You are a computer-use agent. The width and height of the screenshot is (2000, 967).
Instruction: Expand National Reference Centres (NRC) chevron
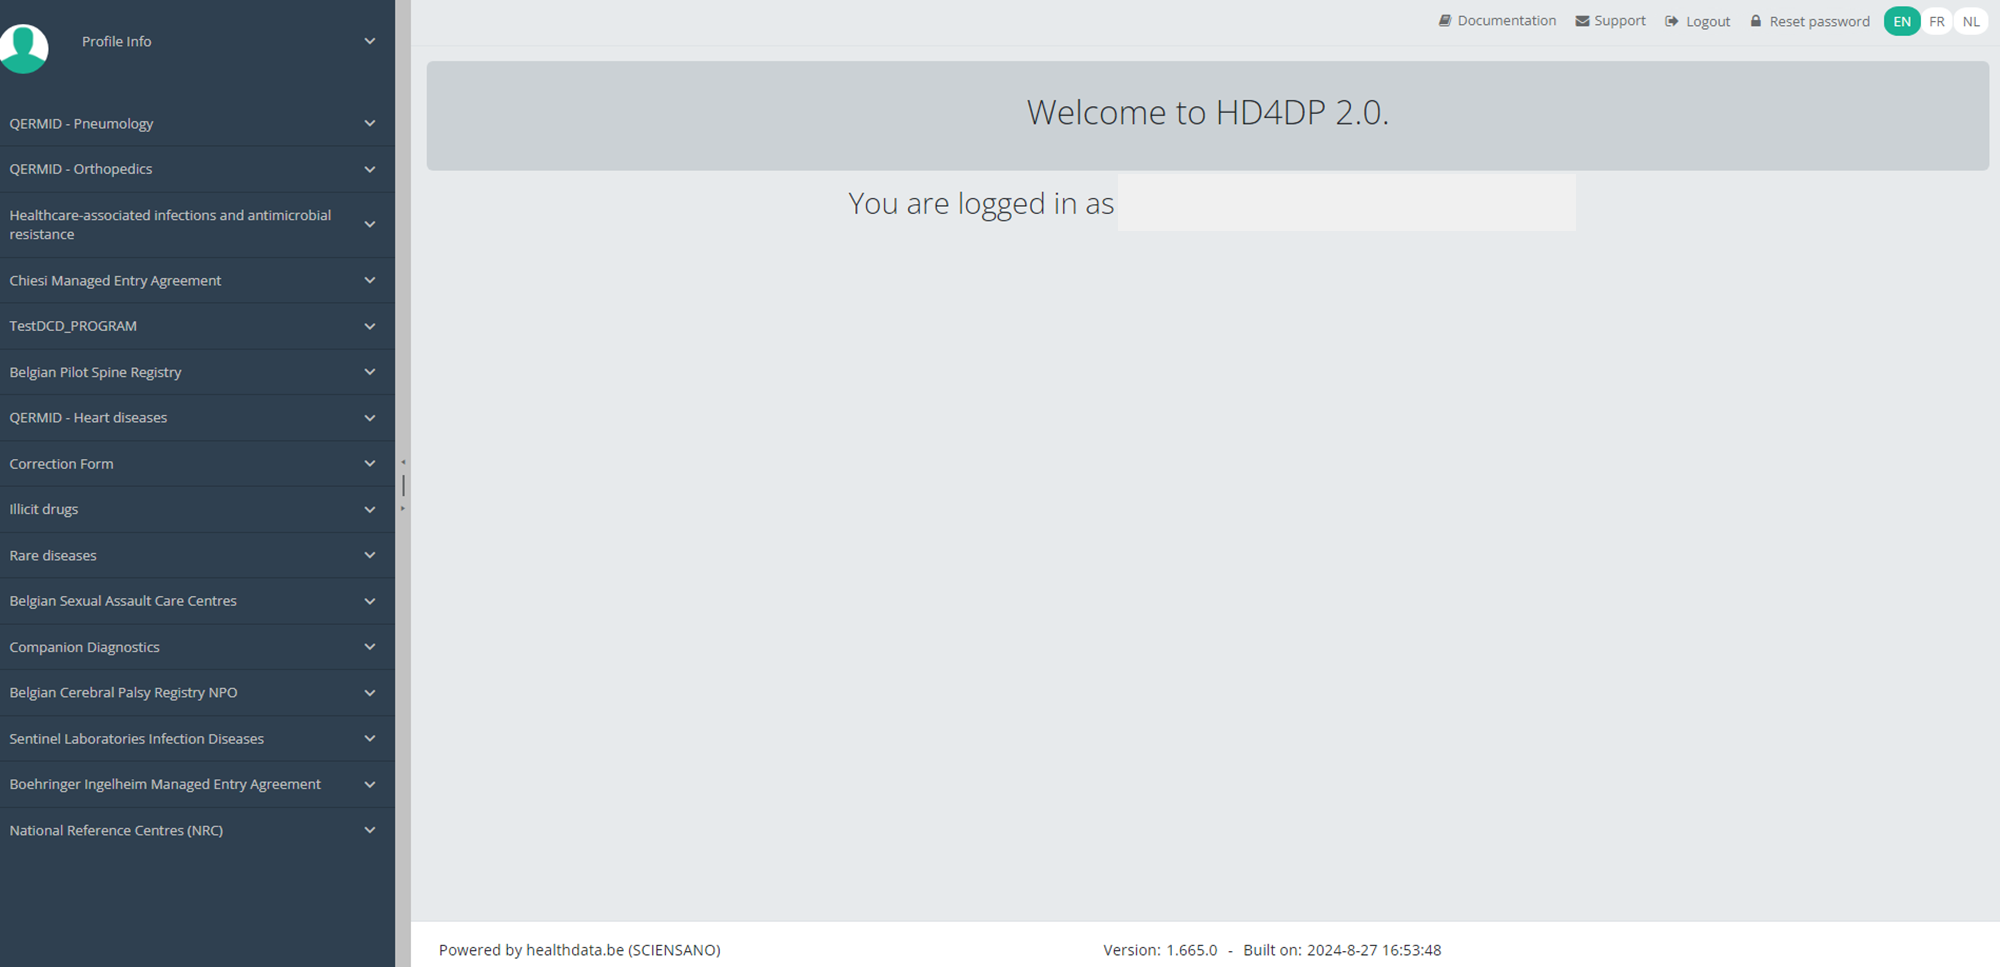point(370,830)
